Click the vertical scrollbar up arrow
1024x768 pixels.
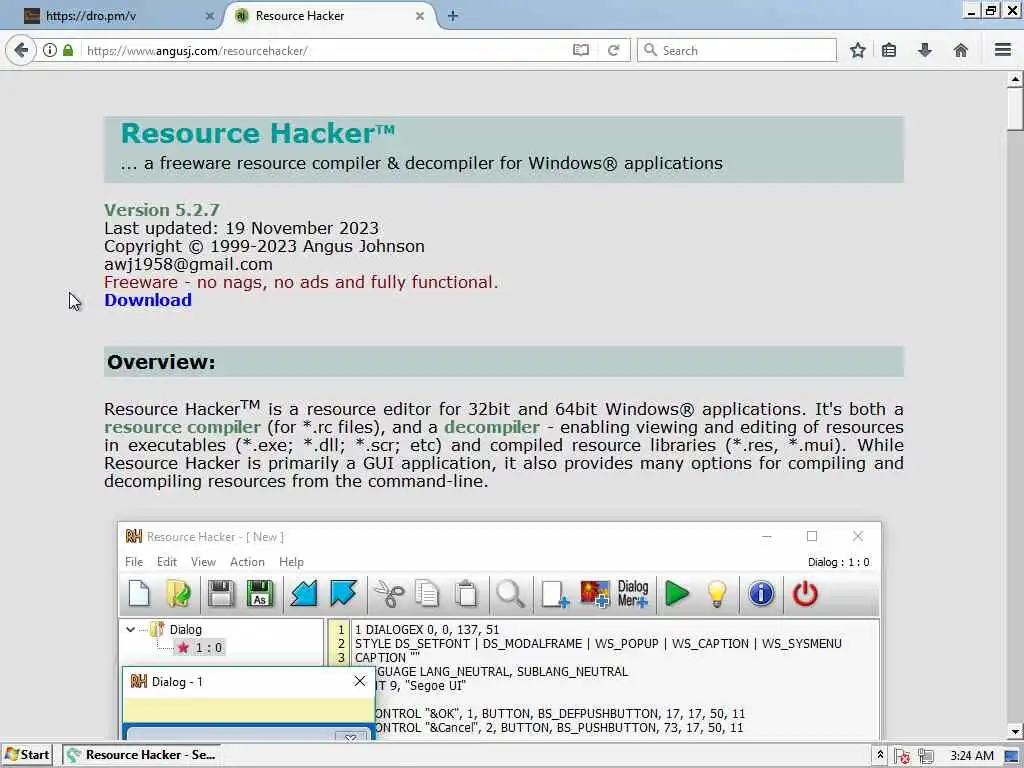pos(1014,80)
